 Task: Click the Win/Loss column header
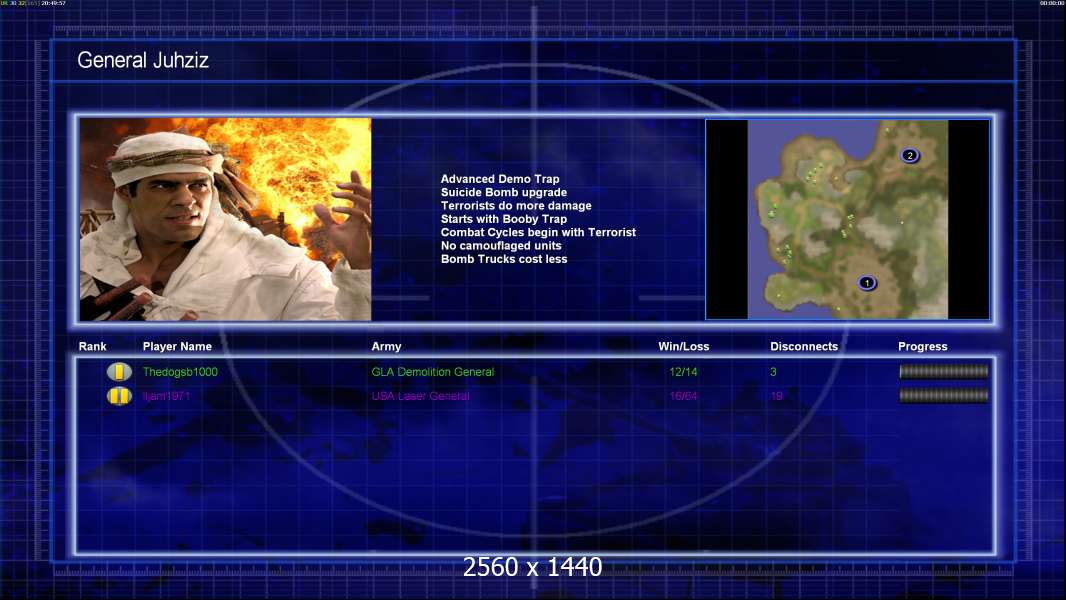(683, 347)
